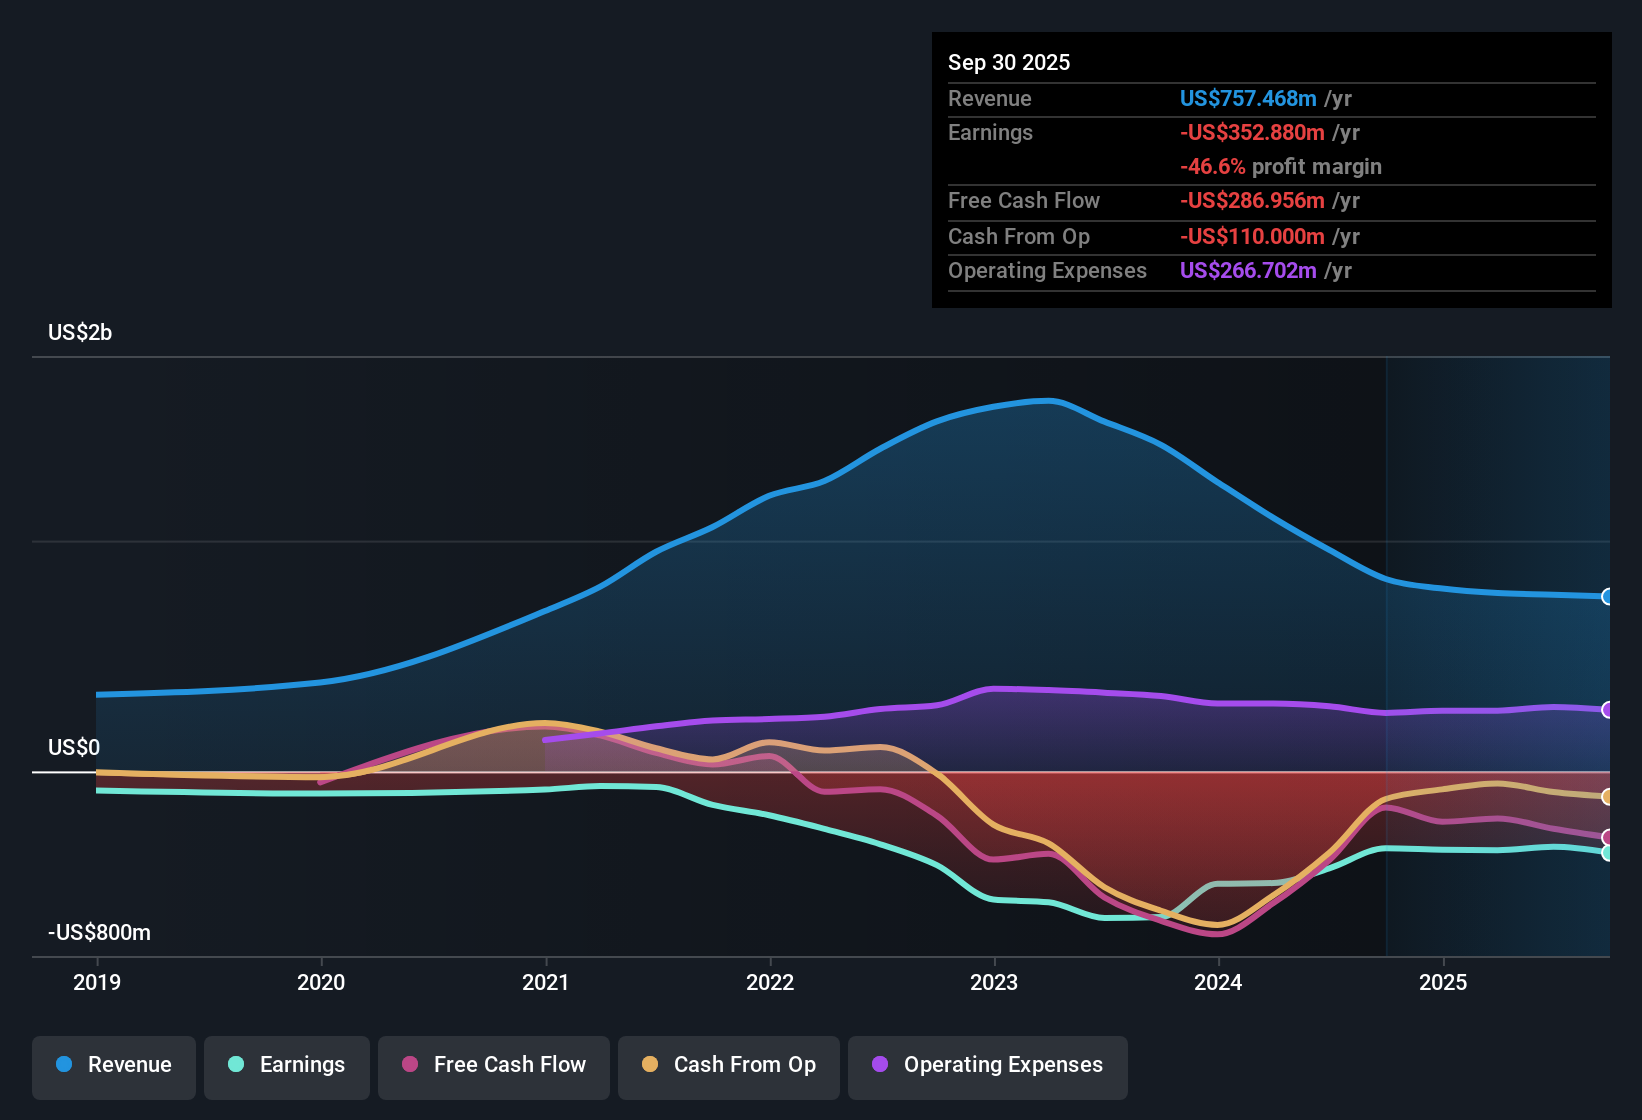Expand the Free Cash Flow legend entry
Image resolution: width=1642 pixels, height=1120 pixels.
(493, 1065)
